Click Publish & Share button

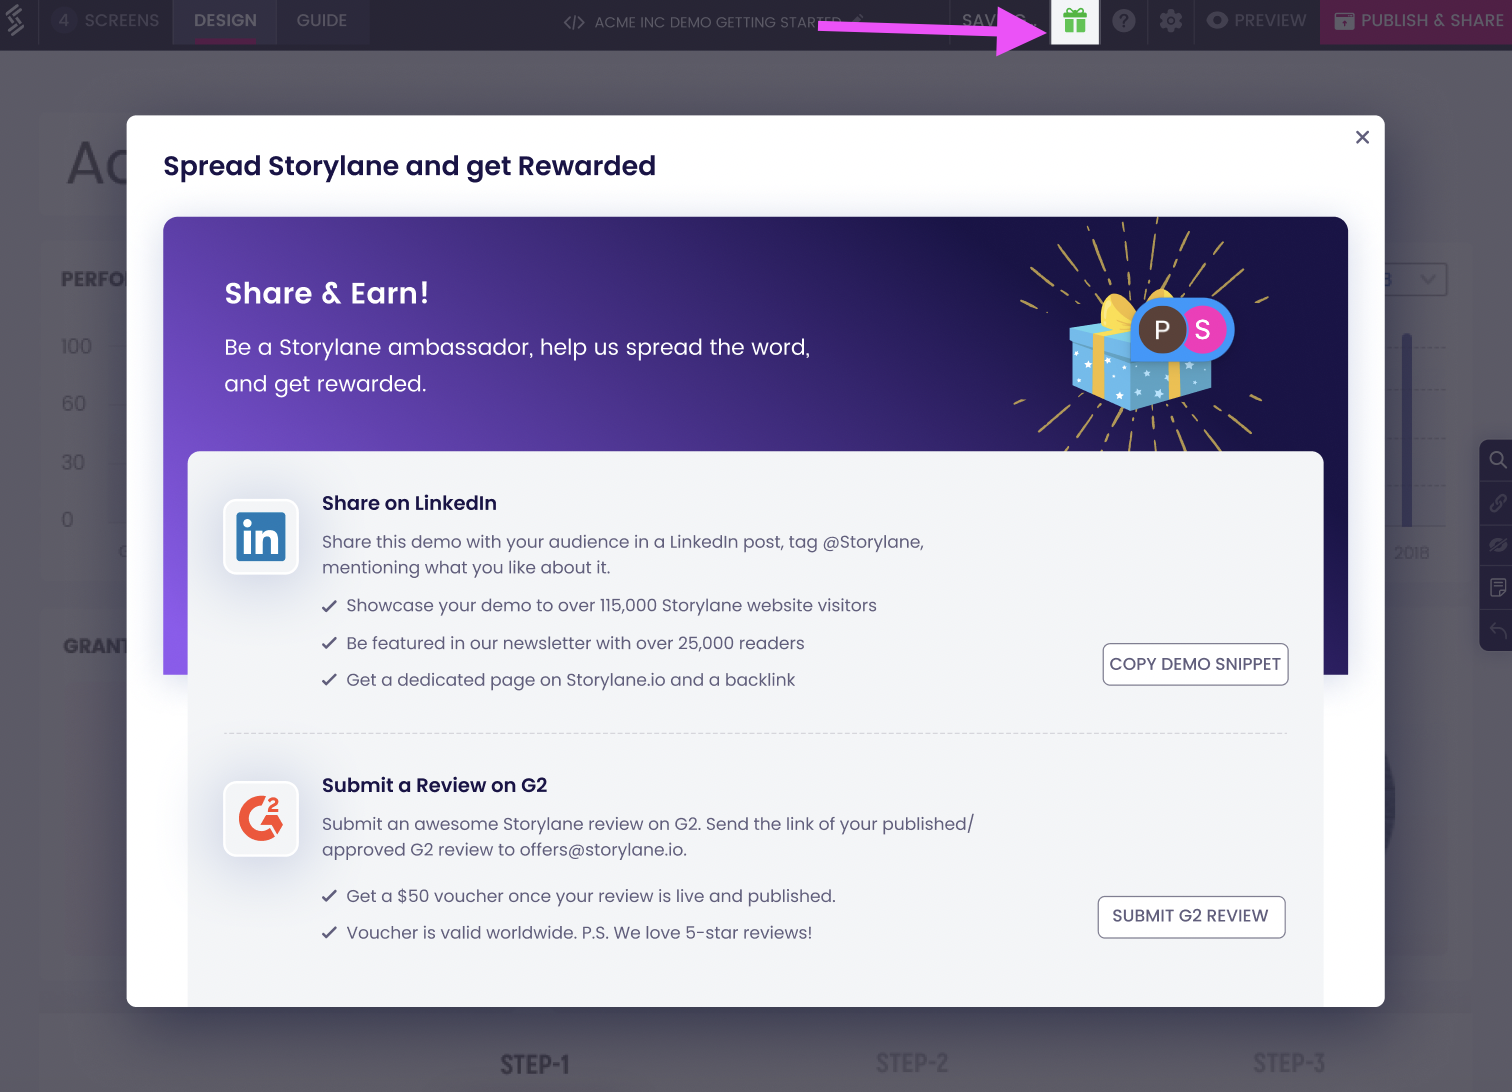1416,21
